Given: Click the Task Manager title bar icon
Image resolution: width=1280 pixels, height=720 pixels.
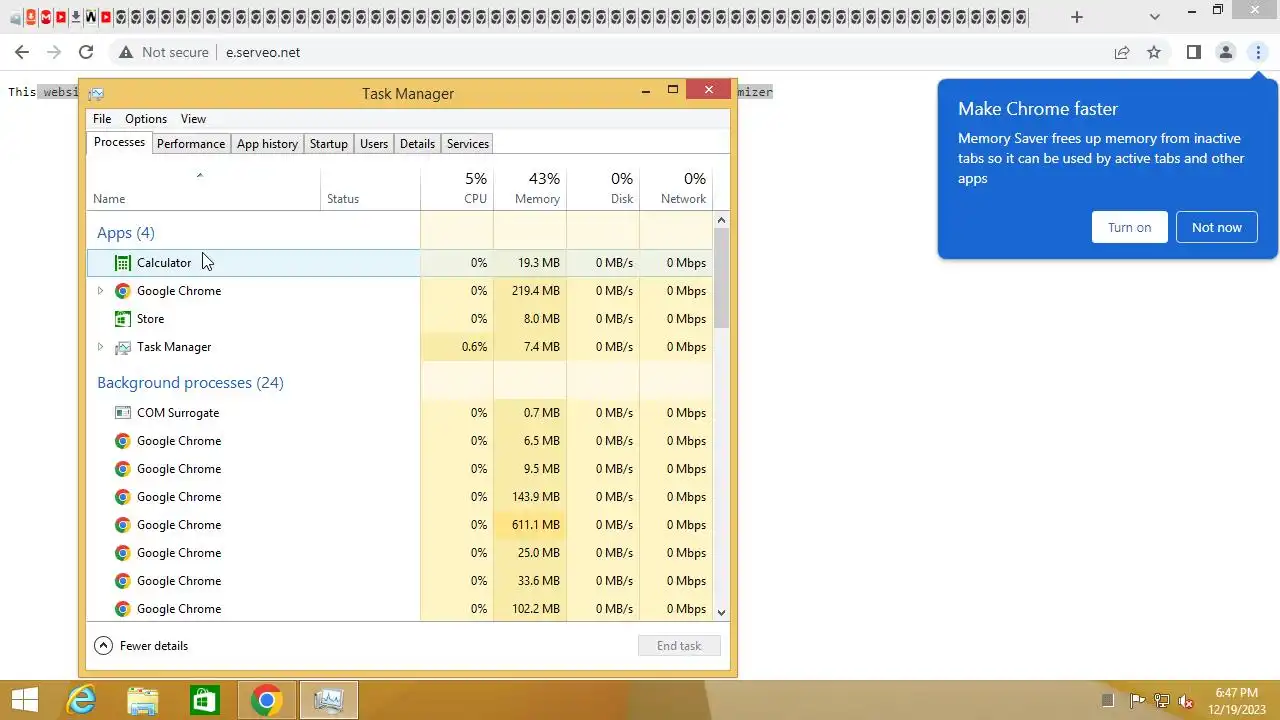Looking at the screenshot, I should [96, 94].
